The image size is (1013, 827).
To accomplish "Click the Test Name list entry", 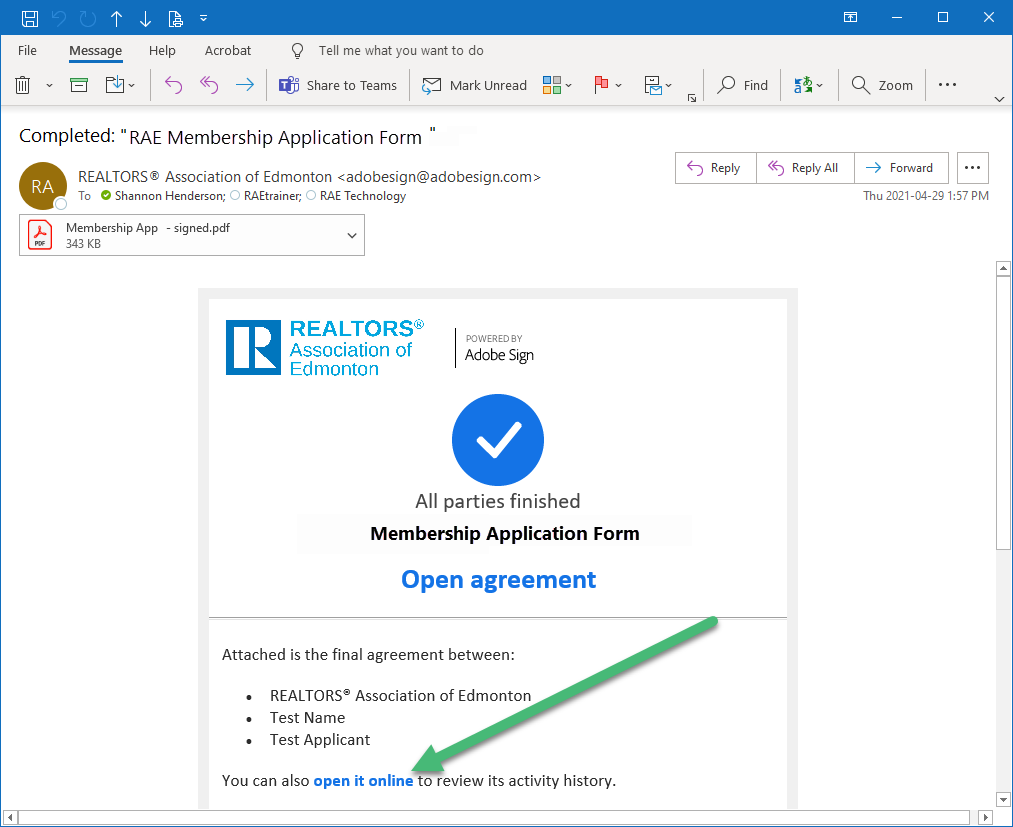I will 308,718.
